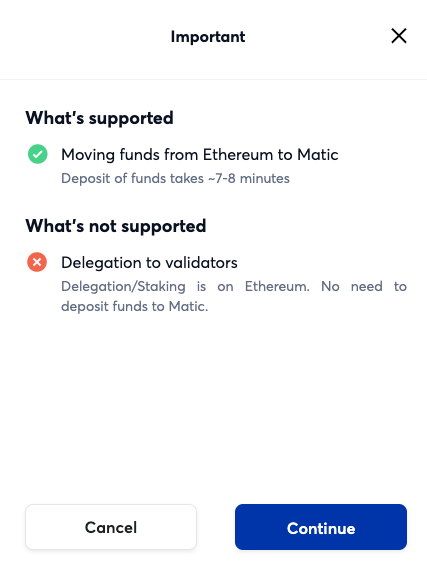Click the word Delegation/Staking in the note
The image size is (427, 573).
pyautogui.click(x=123, y=287)
